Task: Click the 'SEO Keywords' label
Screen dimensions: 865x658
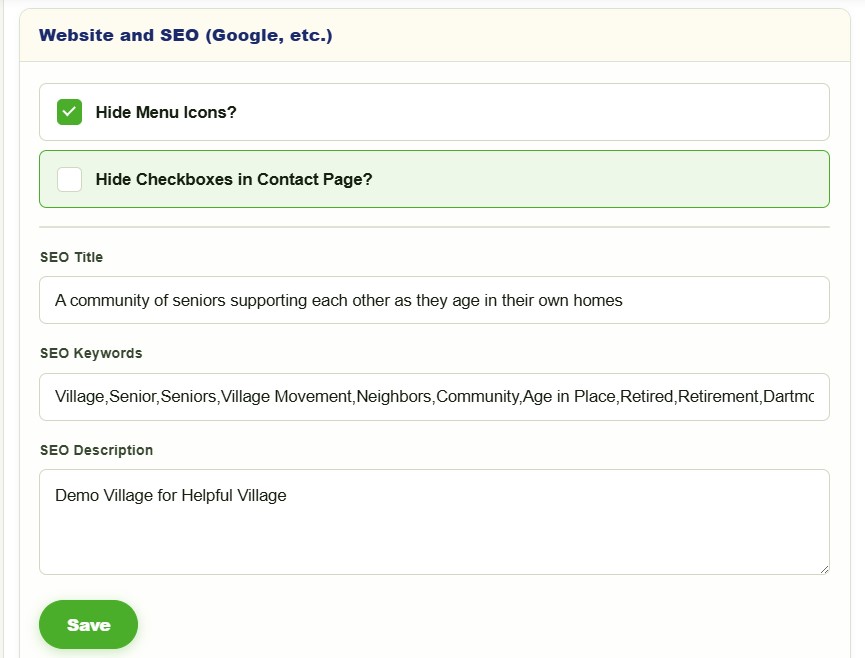Action: (91, 353)
